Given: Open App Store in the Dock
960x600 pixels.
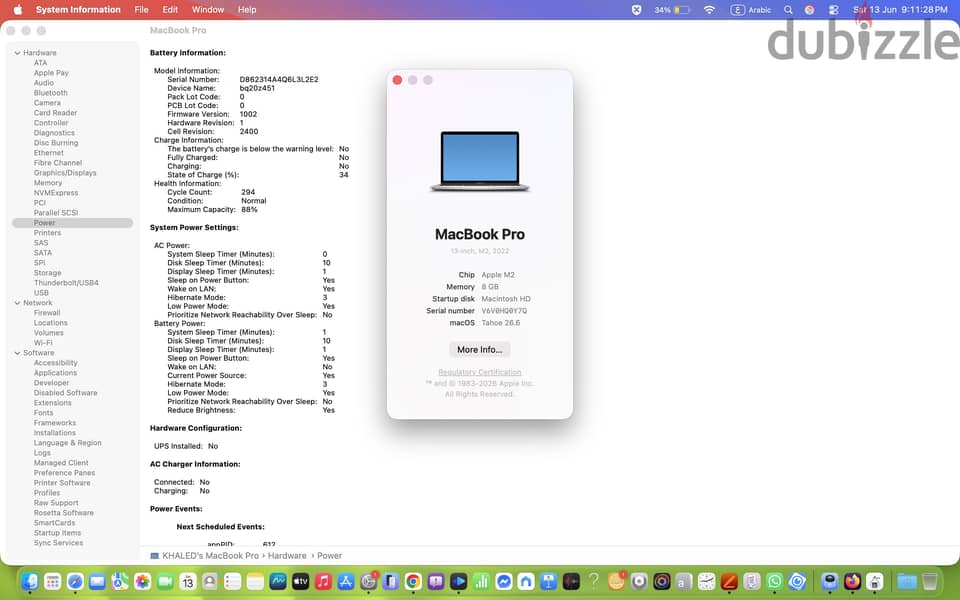Looking at the screenshot, I should pos(346,582).
